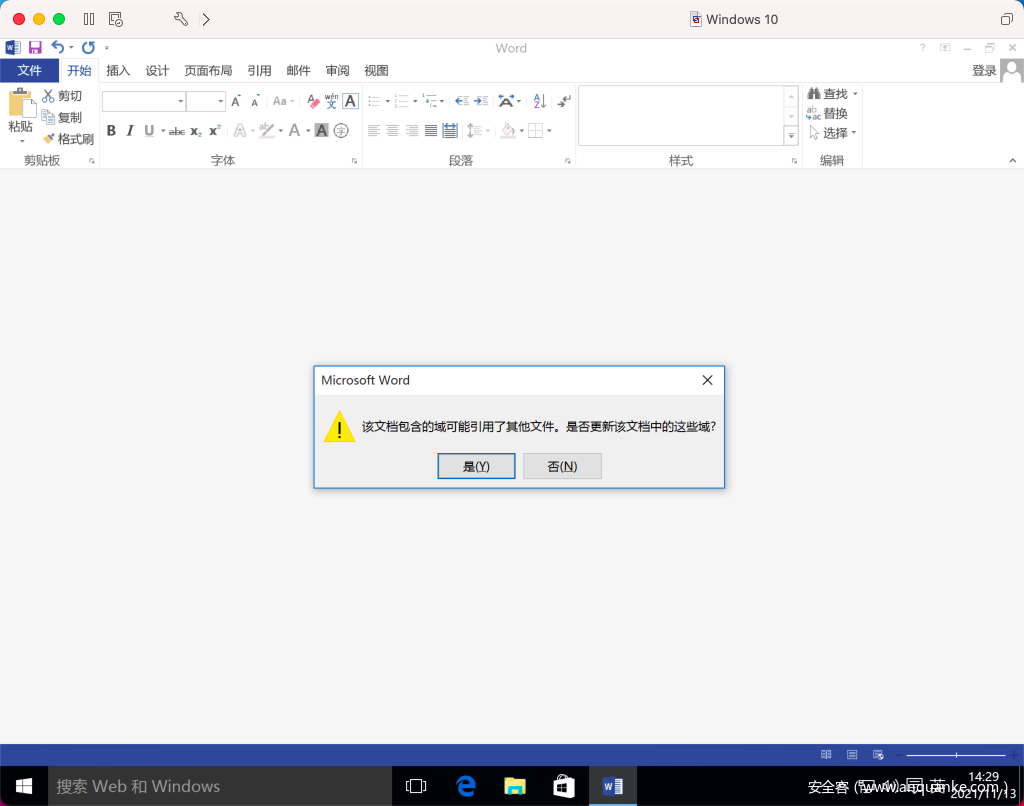Toggle justify paragraph alignment
This screenshot has height=806, width=1024.
point(431,130)
